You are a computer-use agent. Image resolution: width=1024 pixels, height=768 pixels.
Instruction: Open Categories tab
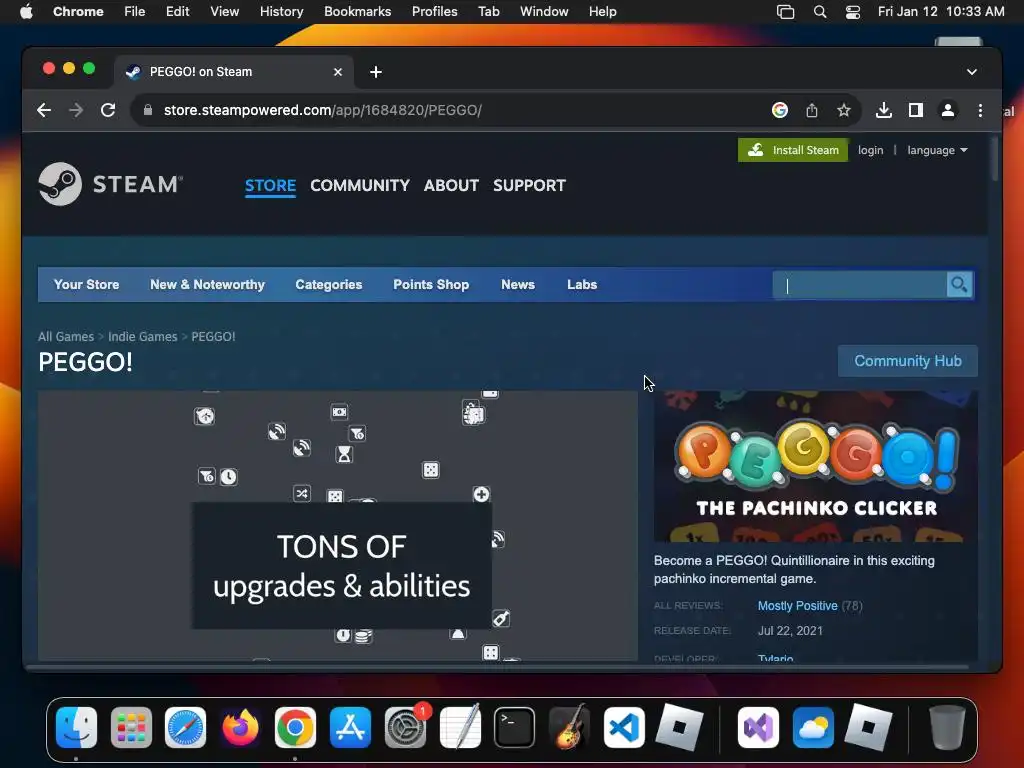pos(328,285)
